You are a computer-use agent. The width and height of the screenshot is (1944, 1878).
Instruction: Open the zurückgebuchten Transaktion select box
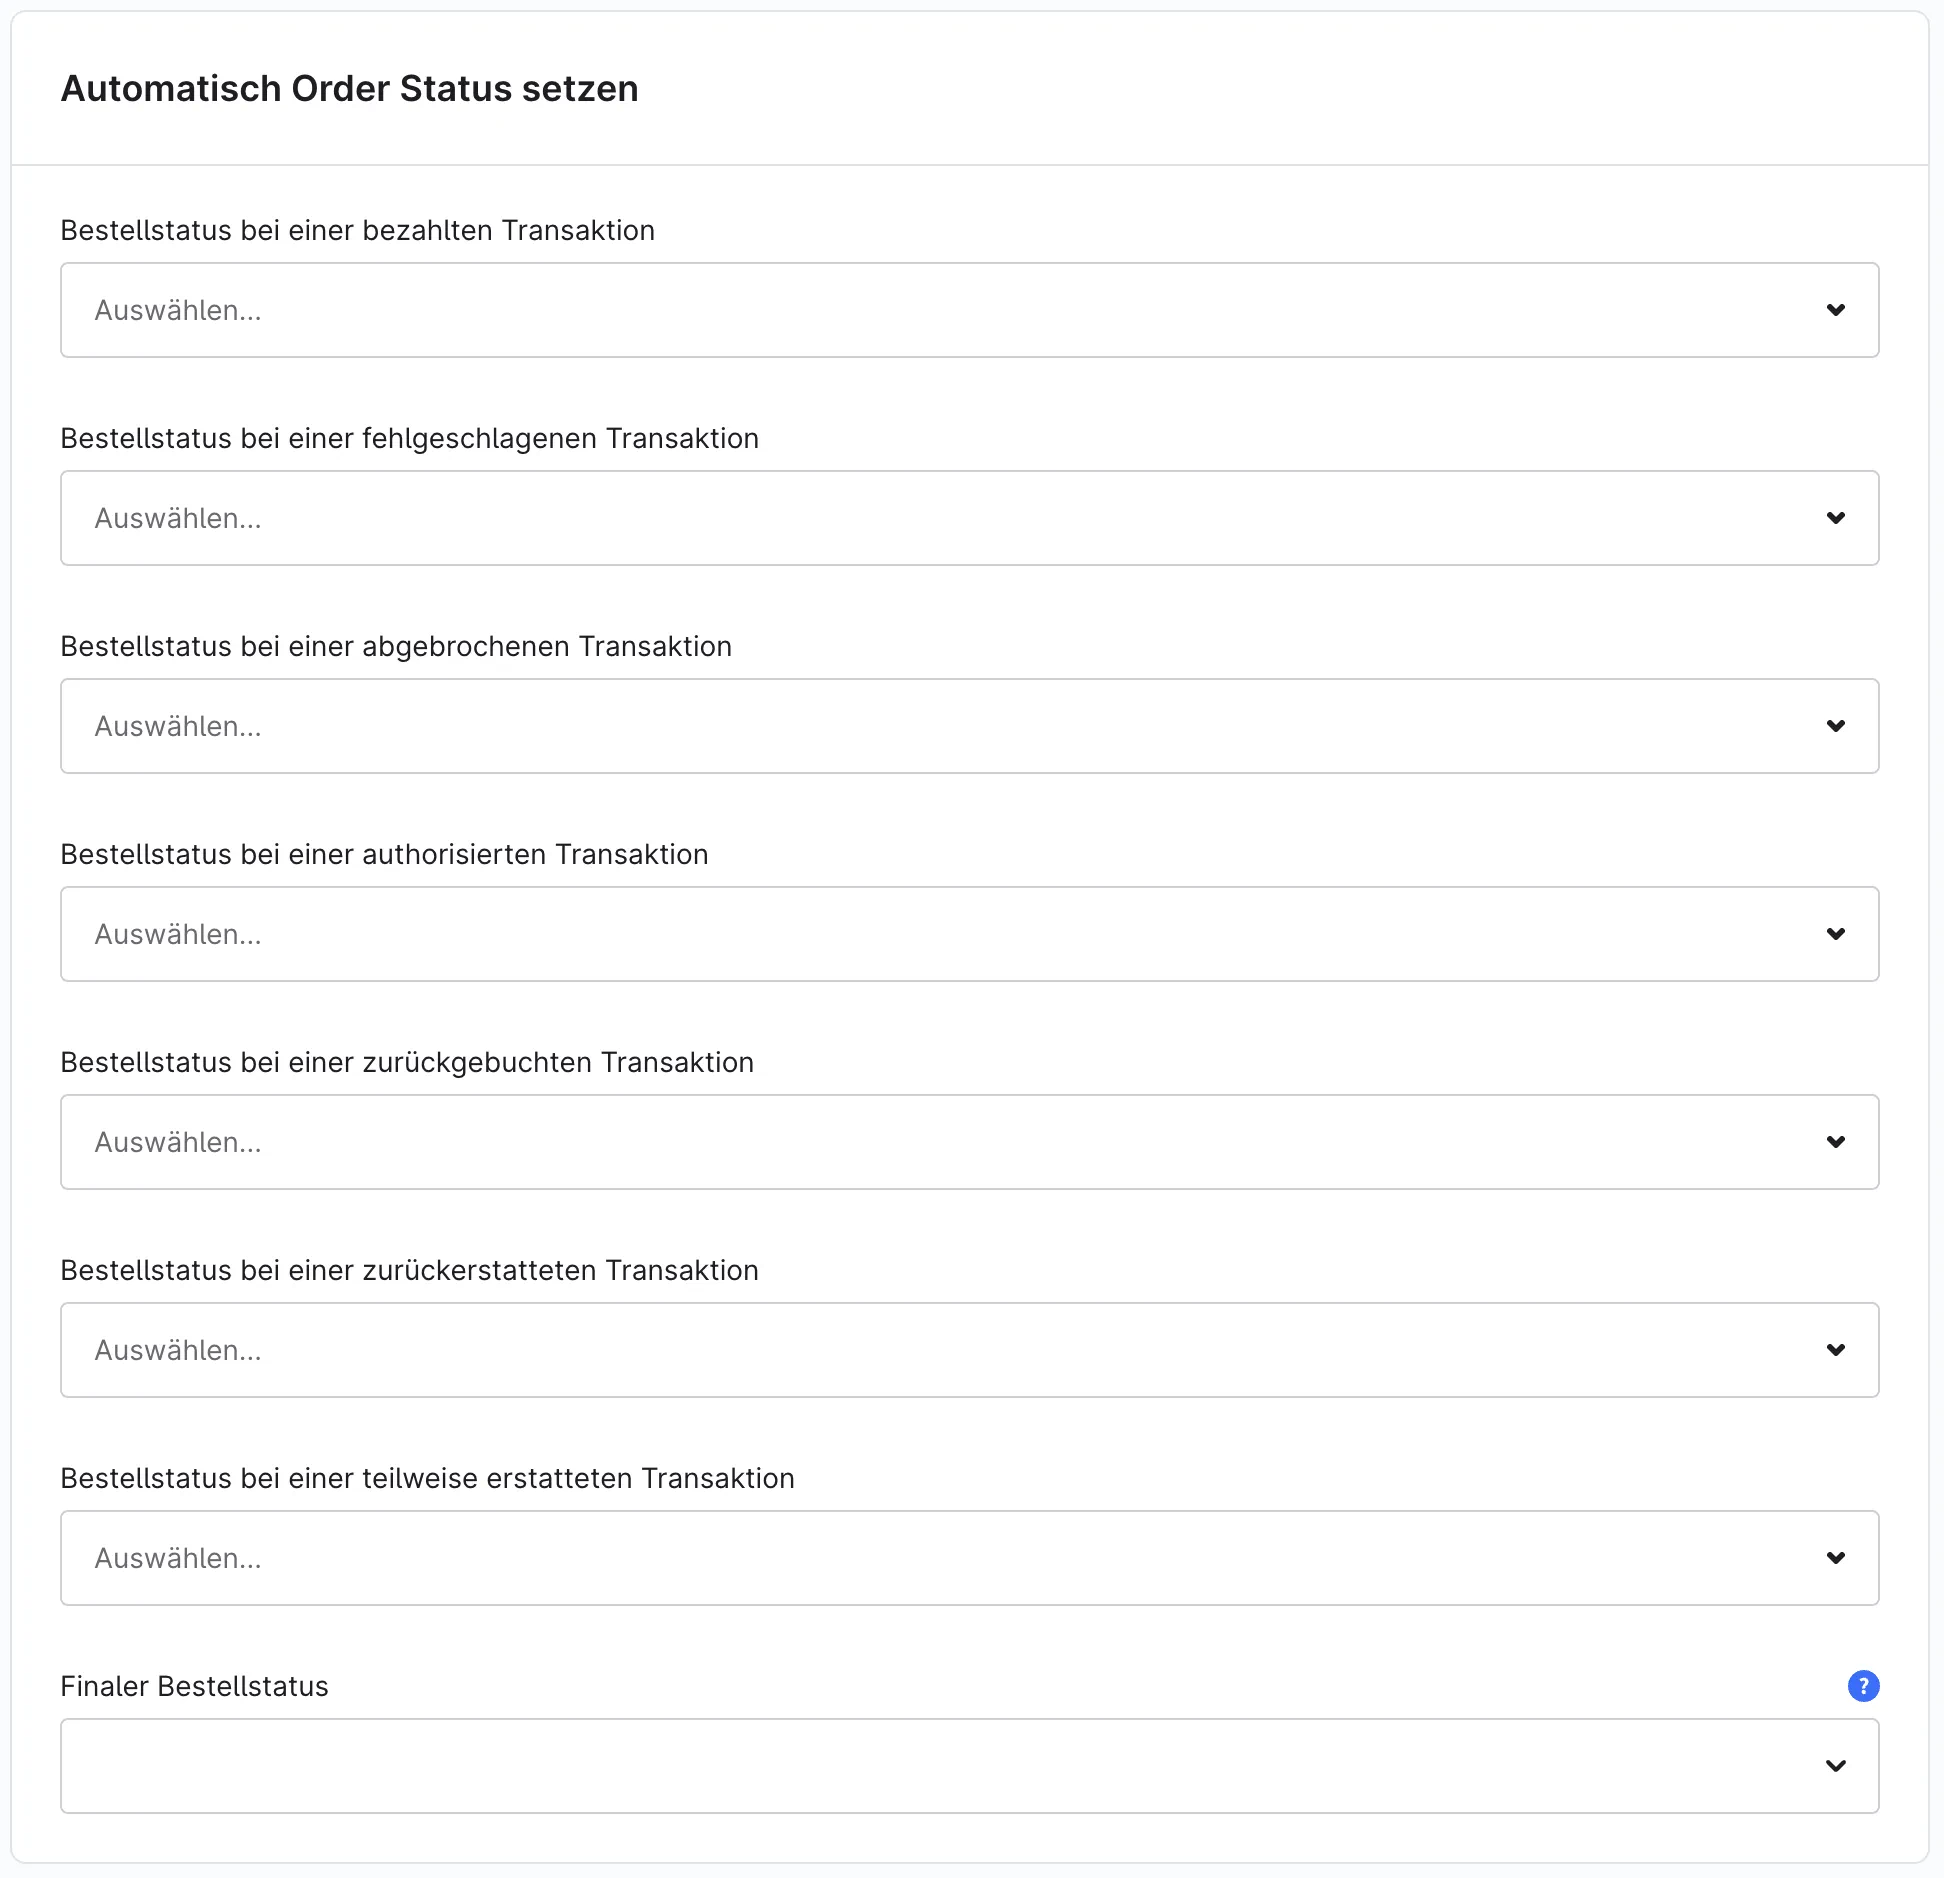pos(969,1142)
